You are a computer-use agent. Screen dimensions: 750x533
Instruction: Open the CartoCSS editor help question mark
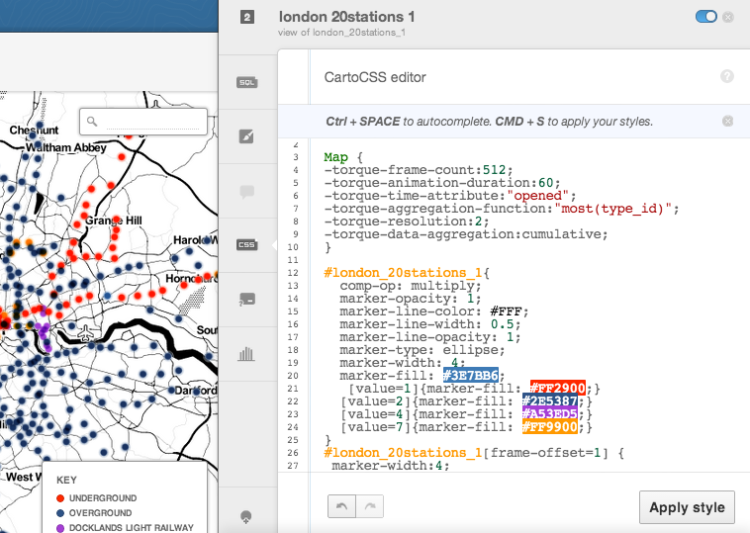pos(727,76)
